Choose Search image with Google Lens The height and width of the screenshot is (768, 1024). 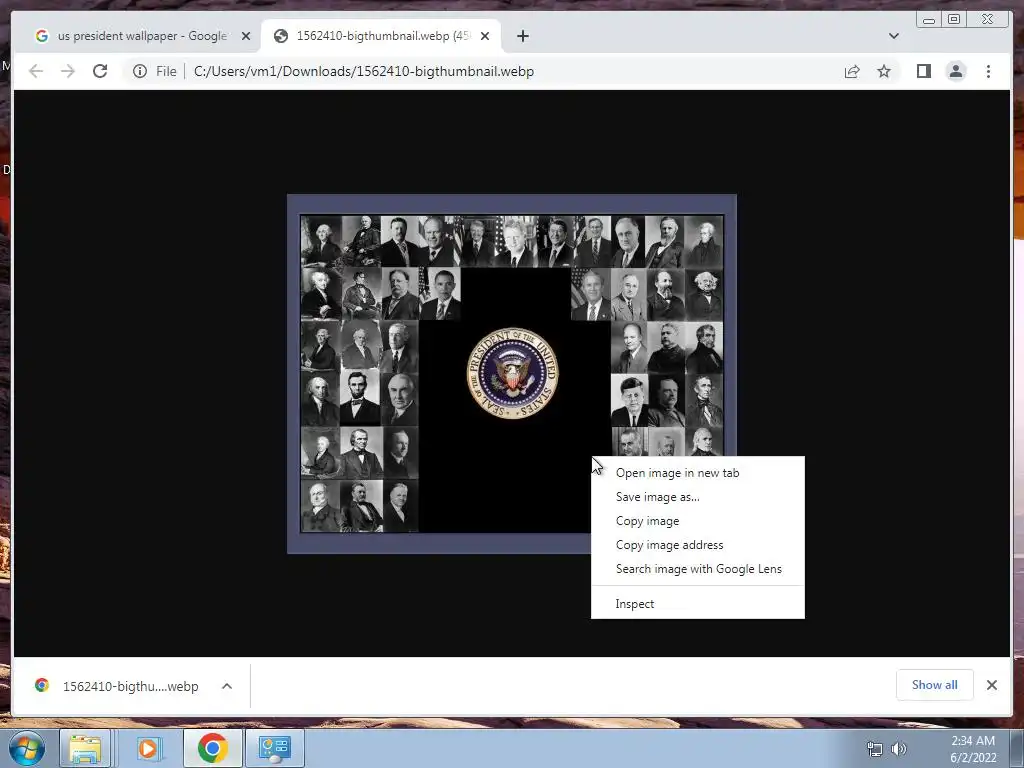(x=697, y=569)
